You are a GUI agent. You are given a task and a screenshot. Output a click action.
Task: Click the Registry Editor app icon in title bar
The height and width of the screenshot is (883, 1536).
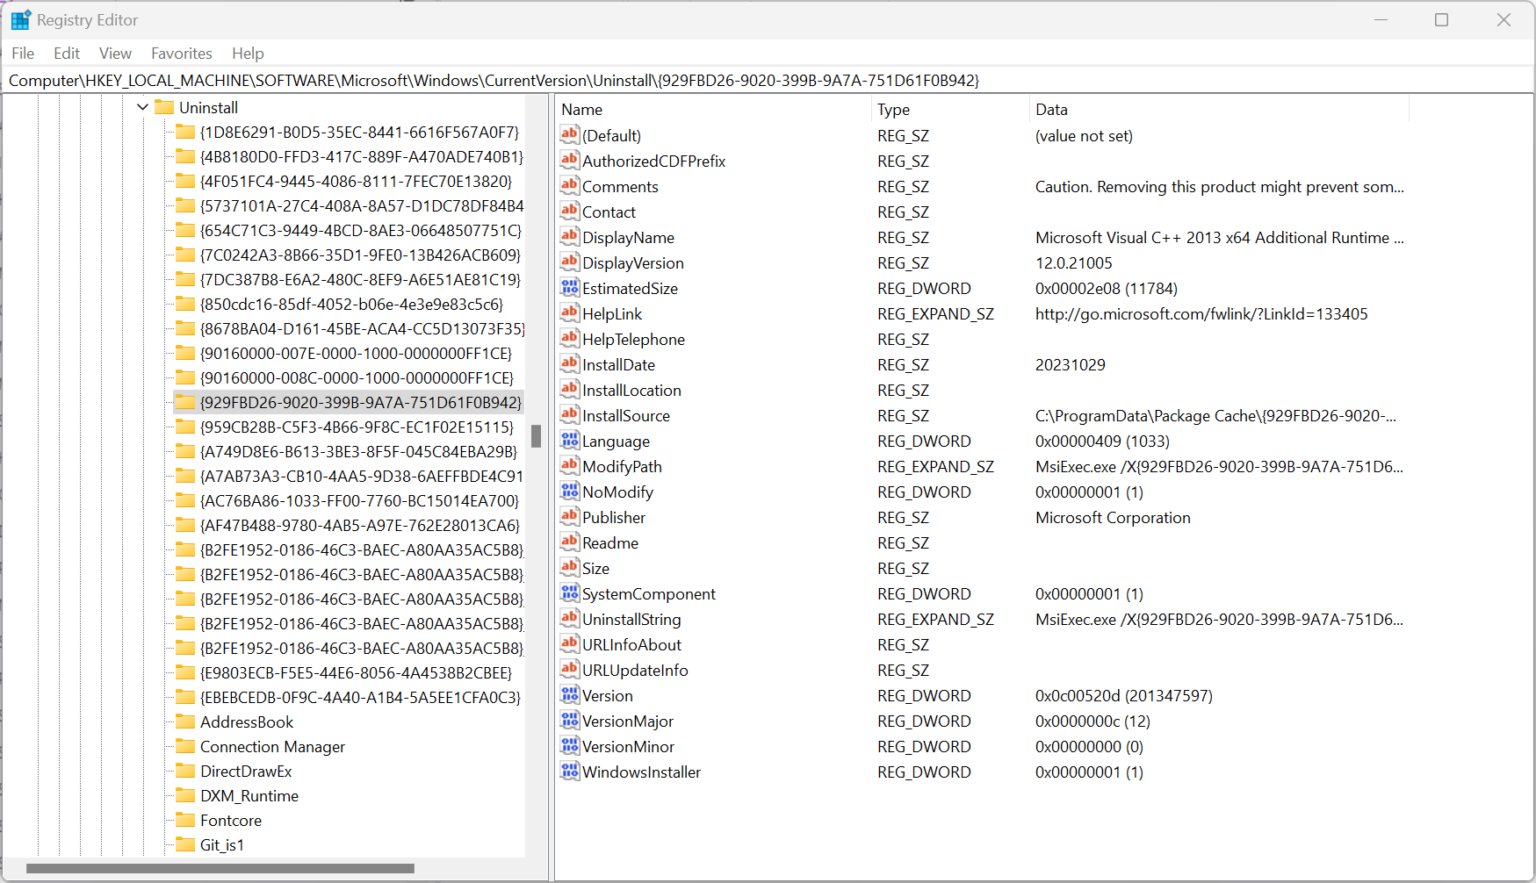(x=20, y=20)
